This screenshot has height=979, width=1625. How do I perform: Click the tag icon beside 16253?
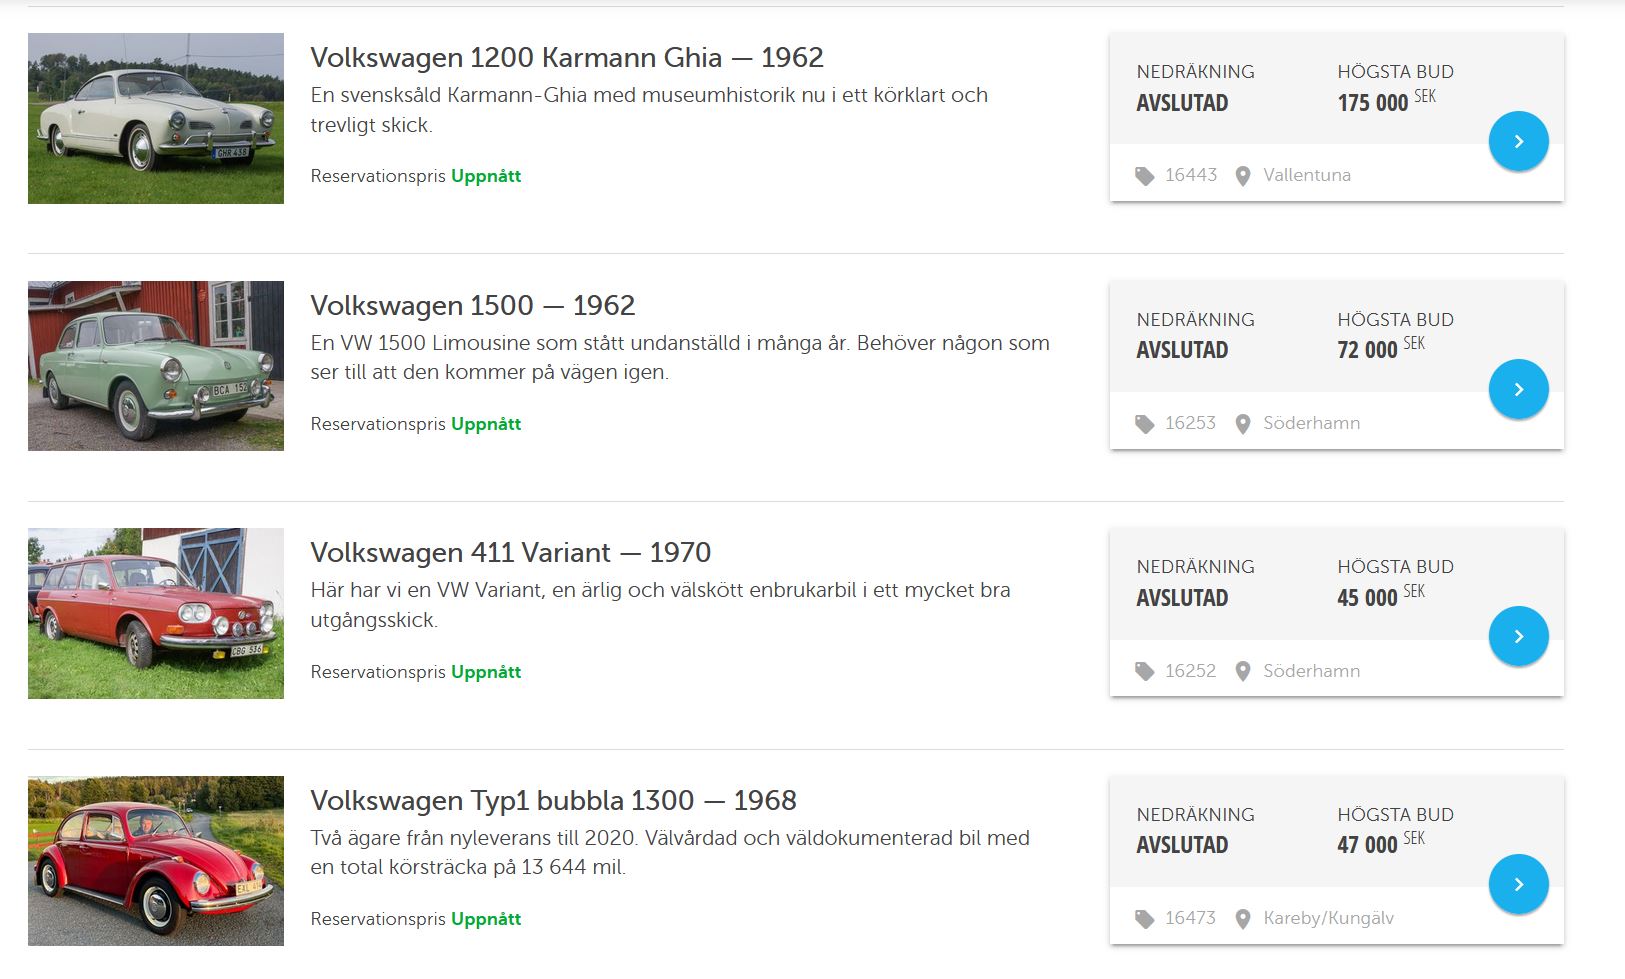[x=1145, y=424]
